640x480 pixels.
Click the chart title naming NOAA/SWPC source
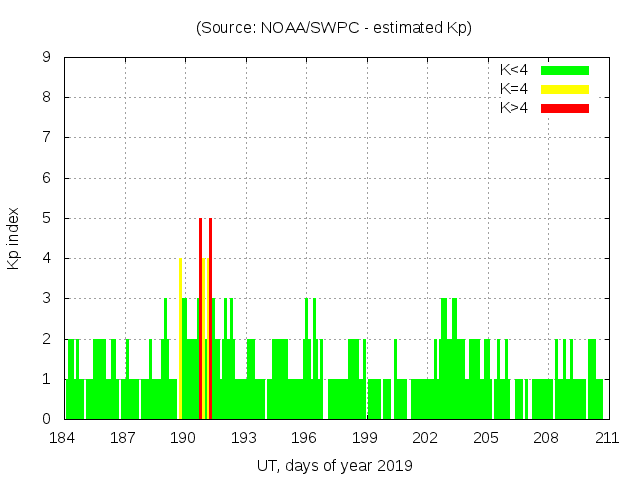[x=334, y=27]
